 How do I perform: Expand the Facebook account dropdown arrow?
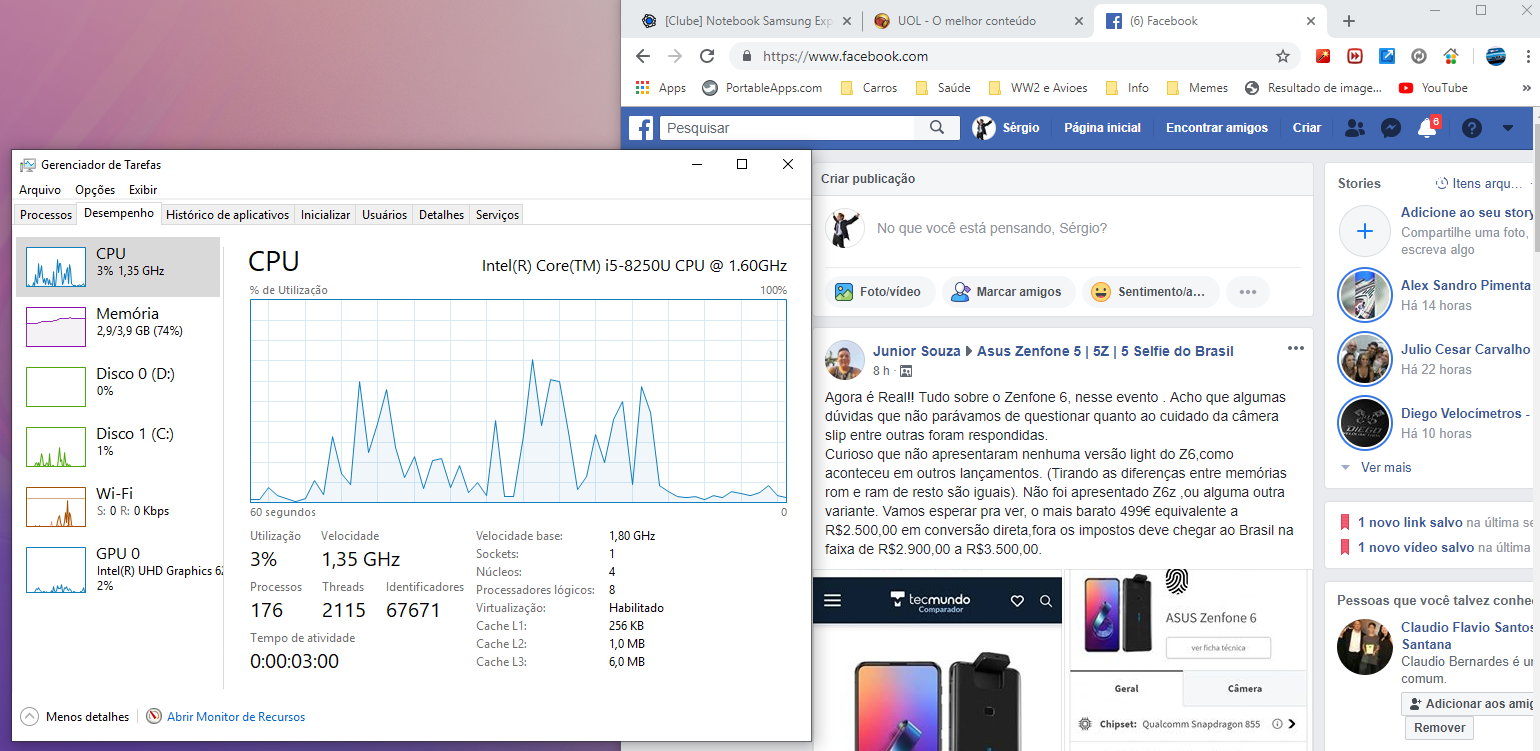coord(1508,128)
